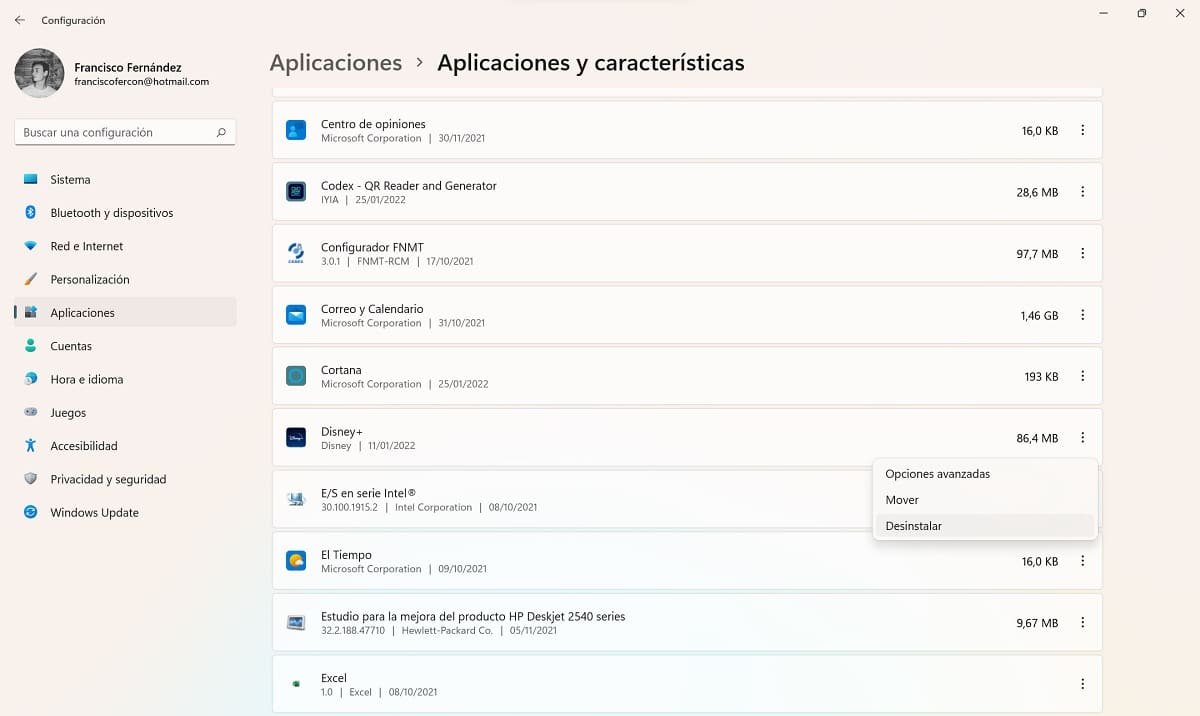Open more options for Cortana
1200x716 pixels.
click(x=1082, y=376)
